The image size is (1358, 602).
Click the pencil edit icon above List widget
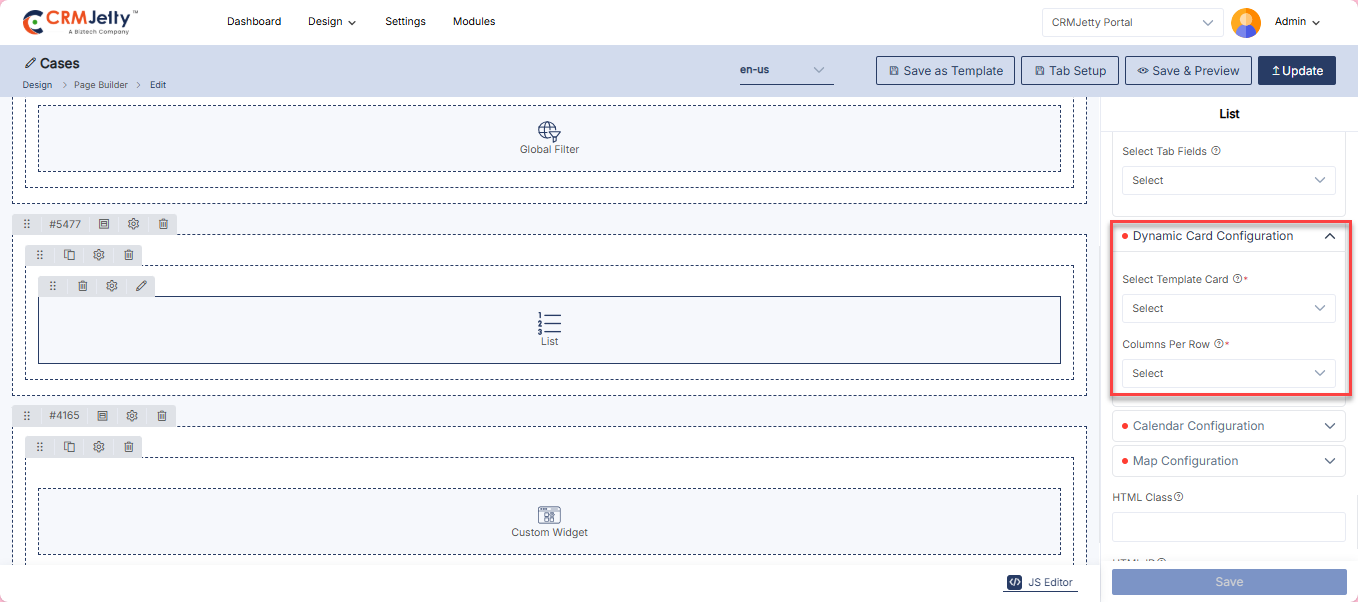pyautogui.click(x=141, y=286)
